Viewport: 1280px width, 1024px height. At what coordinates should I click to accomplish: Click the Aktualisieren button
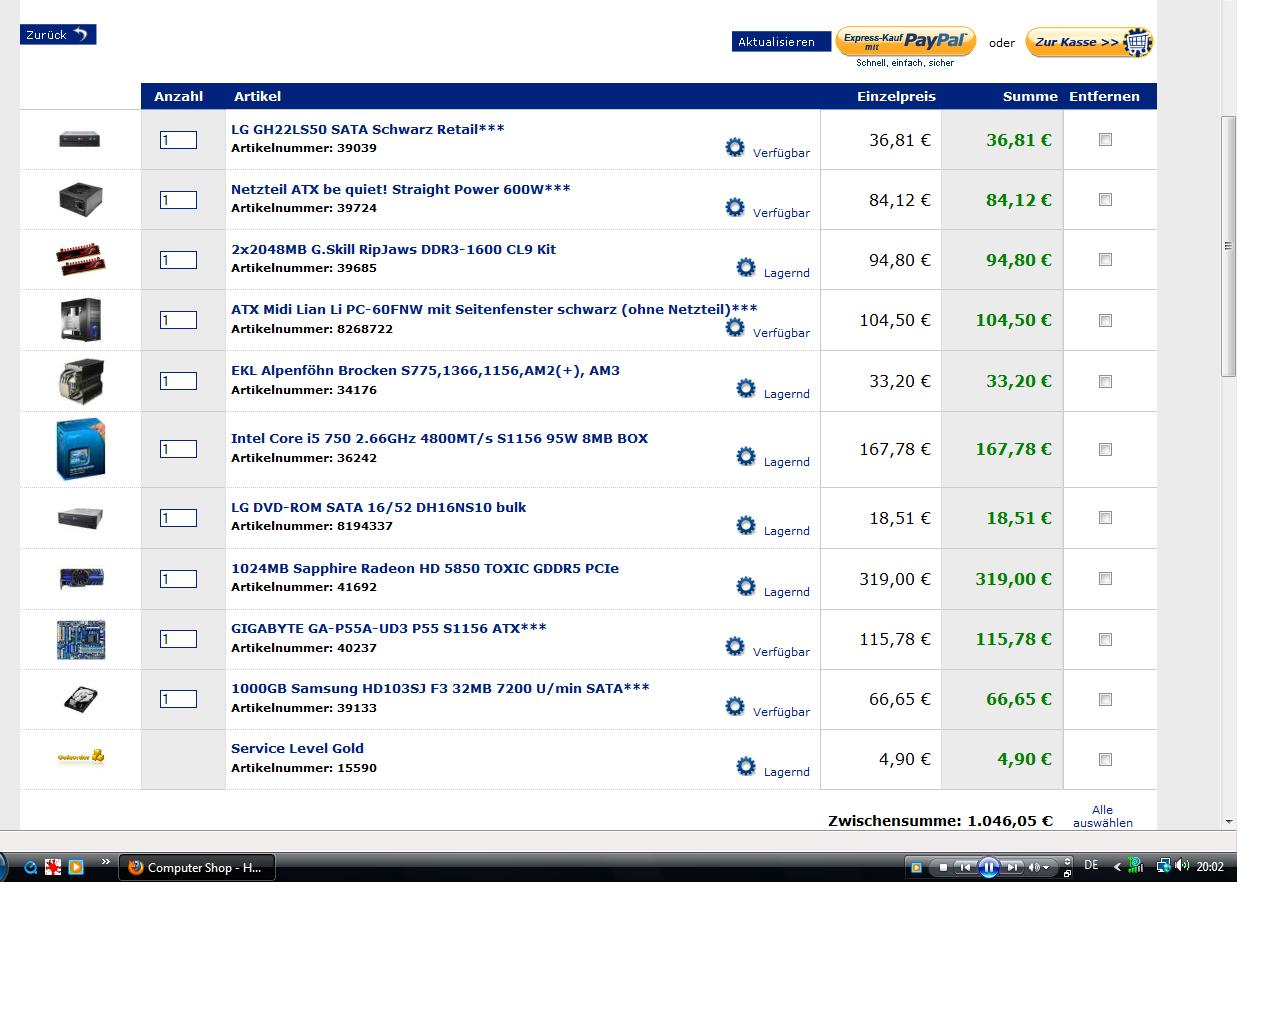tap(781, 42)
